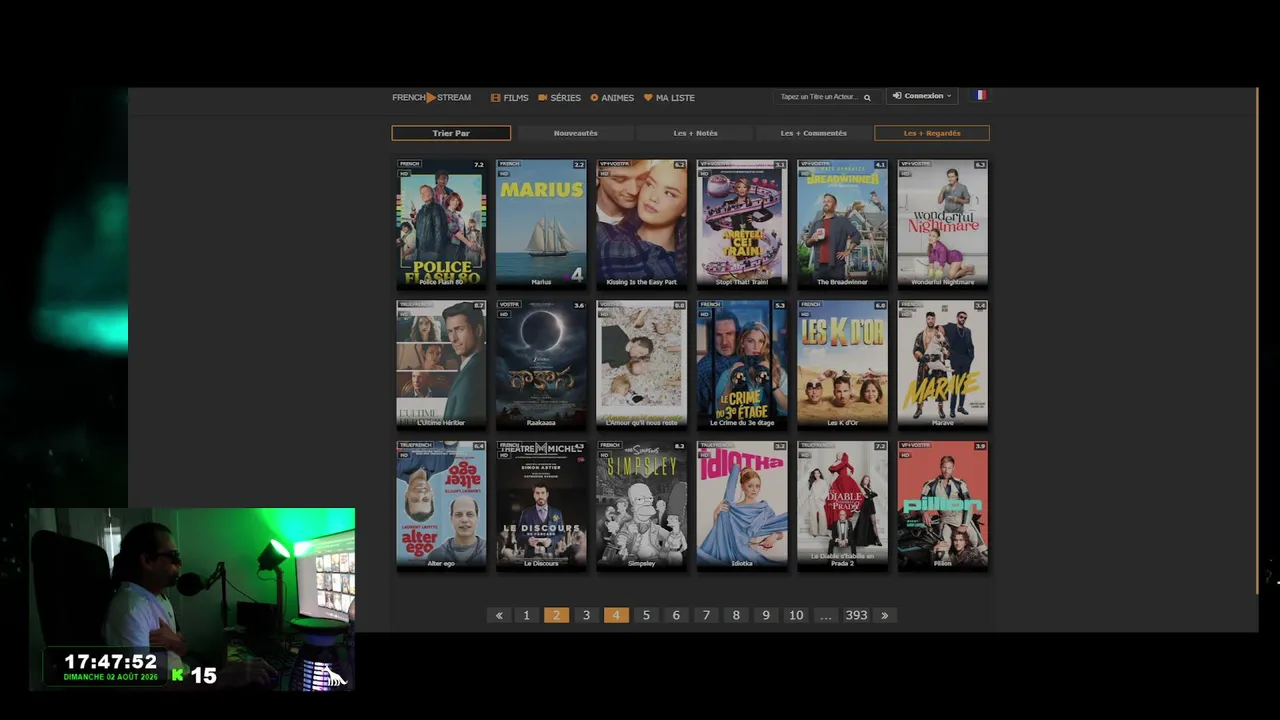
Task: Go to page 8
Action: 736,615
